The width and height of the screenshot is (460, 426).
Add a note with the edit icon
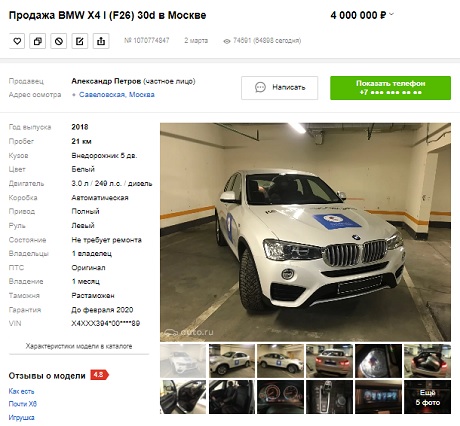80,41
